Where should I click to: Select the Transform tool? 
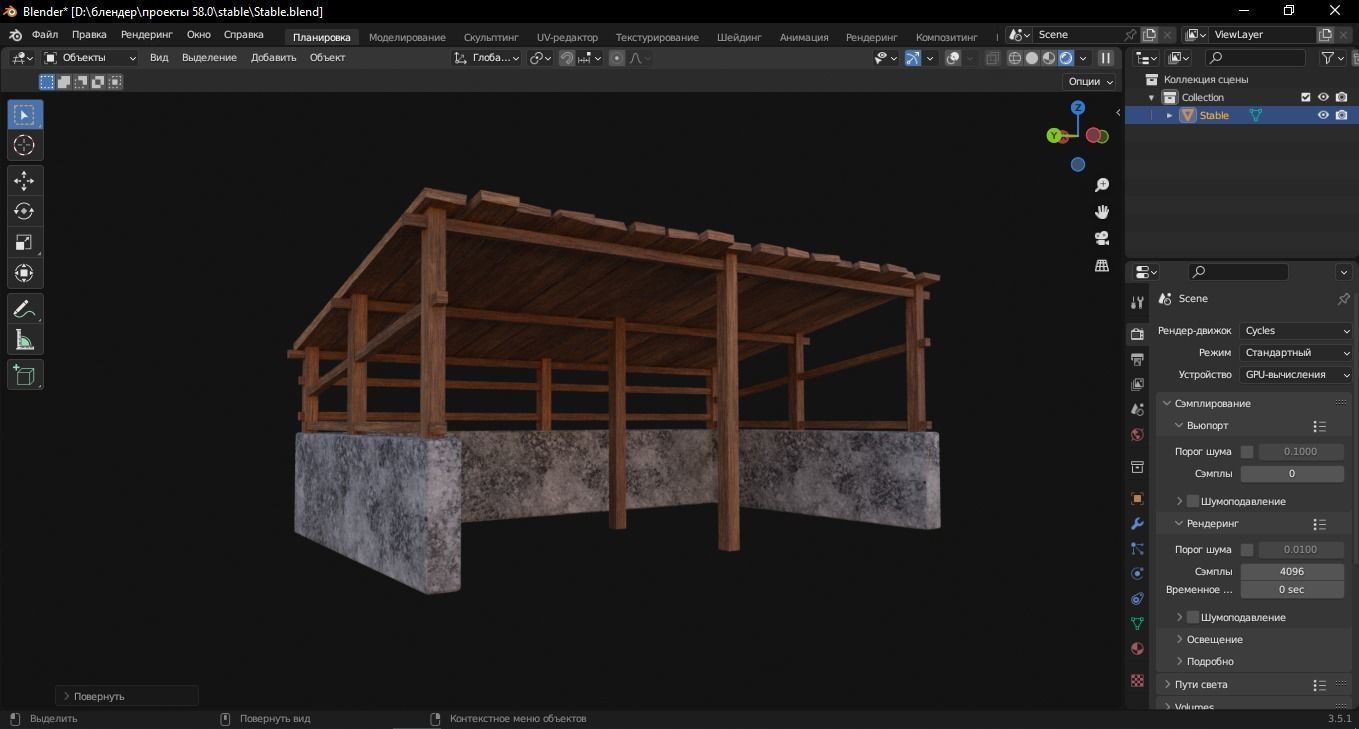24,273
